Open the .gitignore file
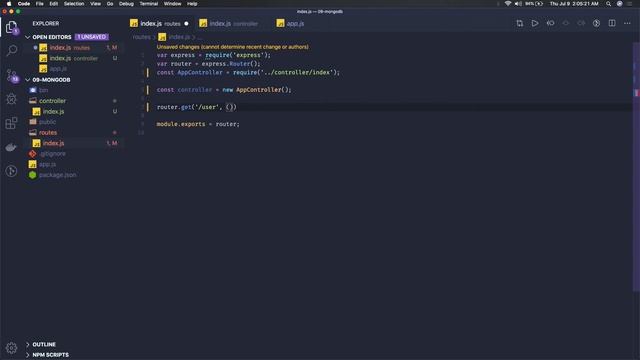This screenshot has height=360, width=640. 53,154
